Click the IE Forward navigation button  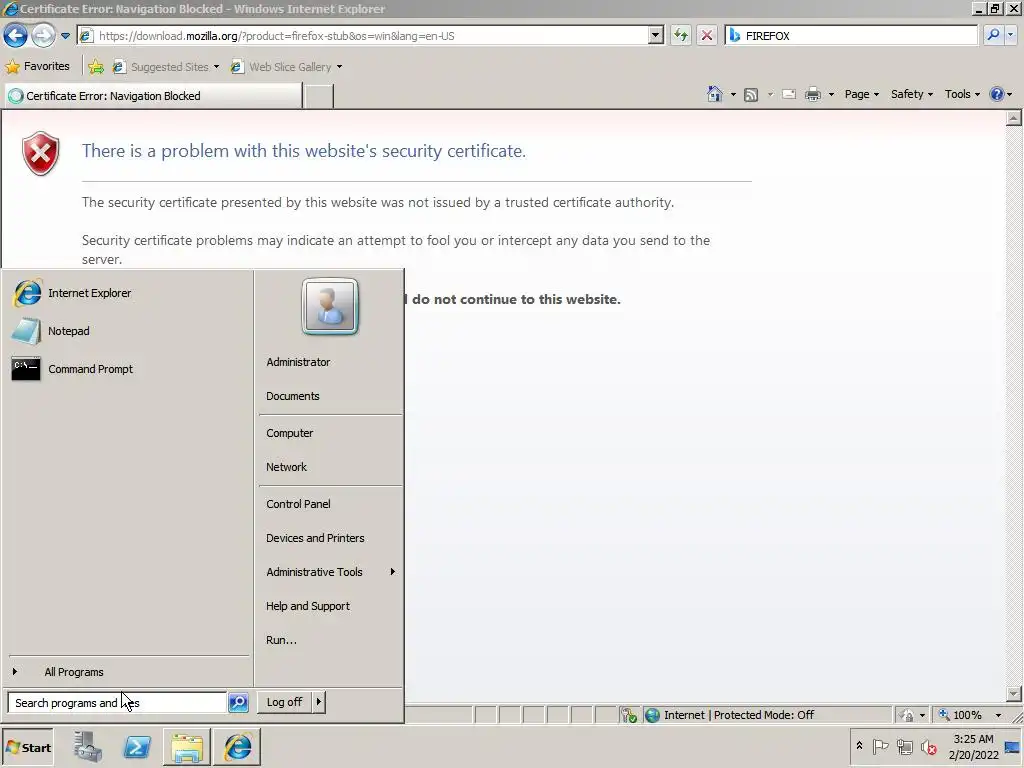point(43,35)
